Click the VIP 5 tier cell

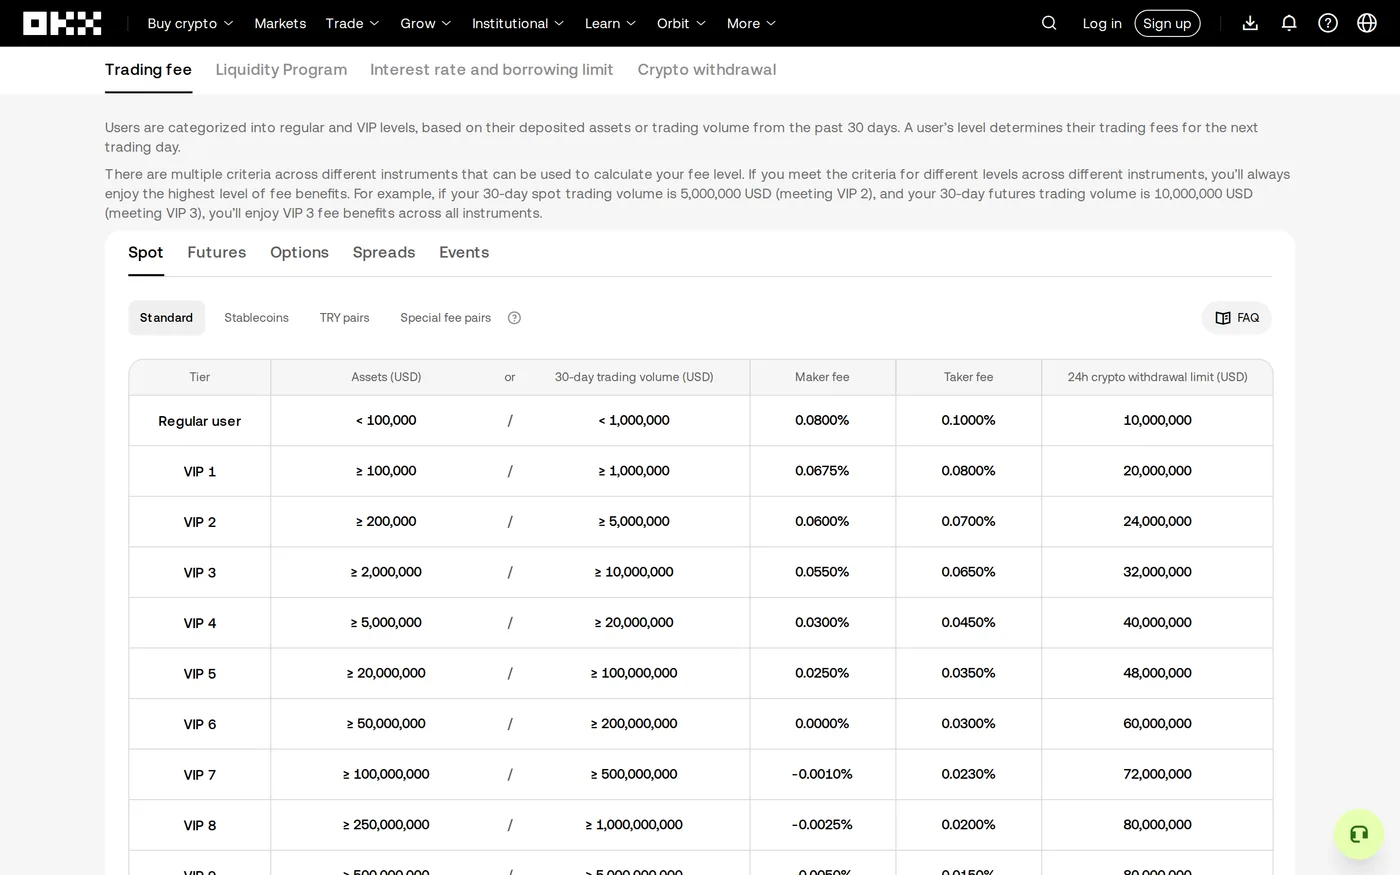click(x=200, y=673)
